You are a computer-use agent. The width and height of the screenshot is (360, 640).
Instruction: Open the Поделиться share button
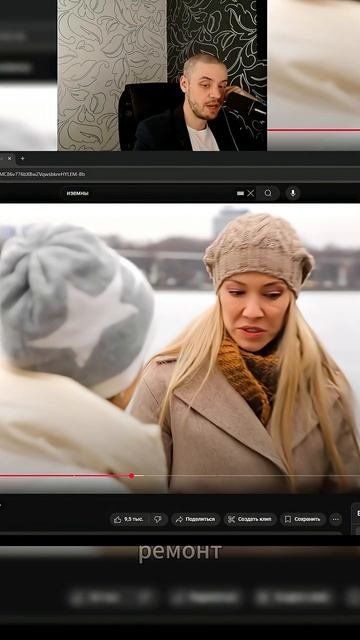click(x=196, y=519)
